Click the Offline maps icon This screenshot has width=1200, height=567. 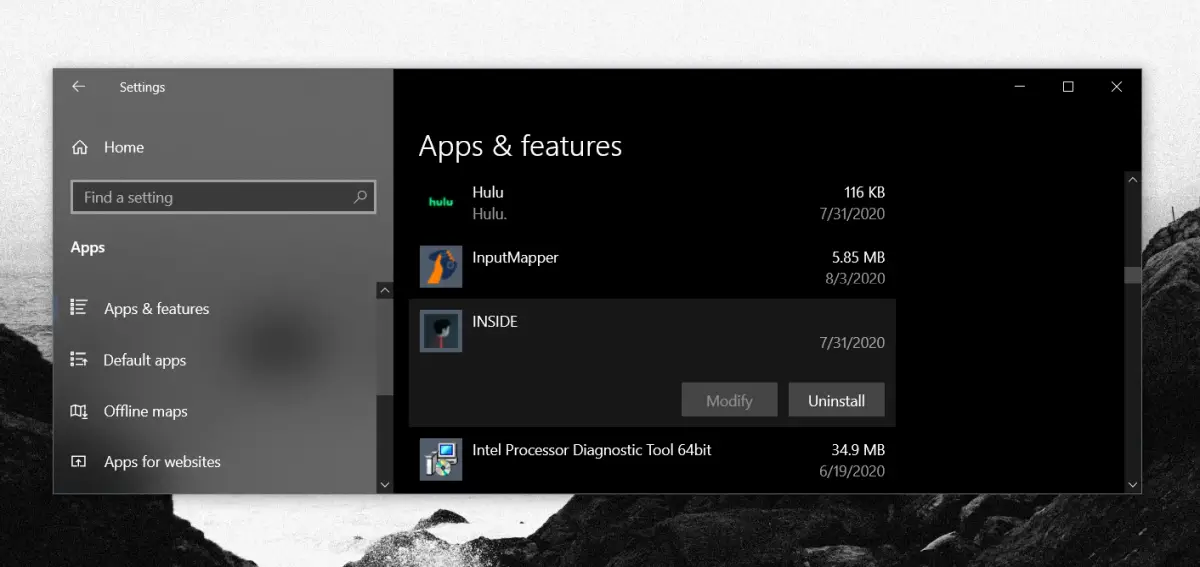click(79, 411)
